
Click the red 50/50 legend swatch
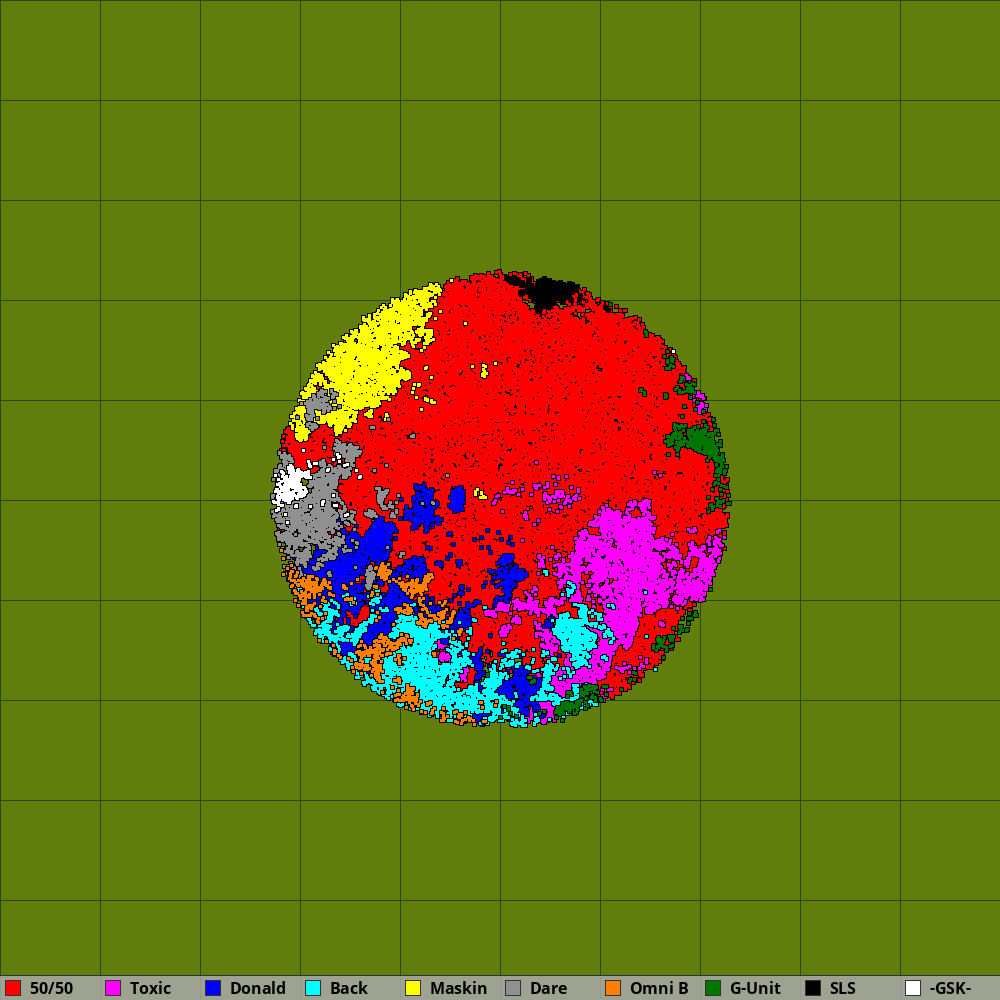pyautogui.click(x=13, y=988)
